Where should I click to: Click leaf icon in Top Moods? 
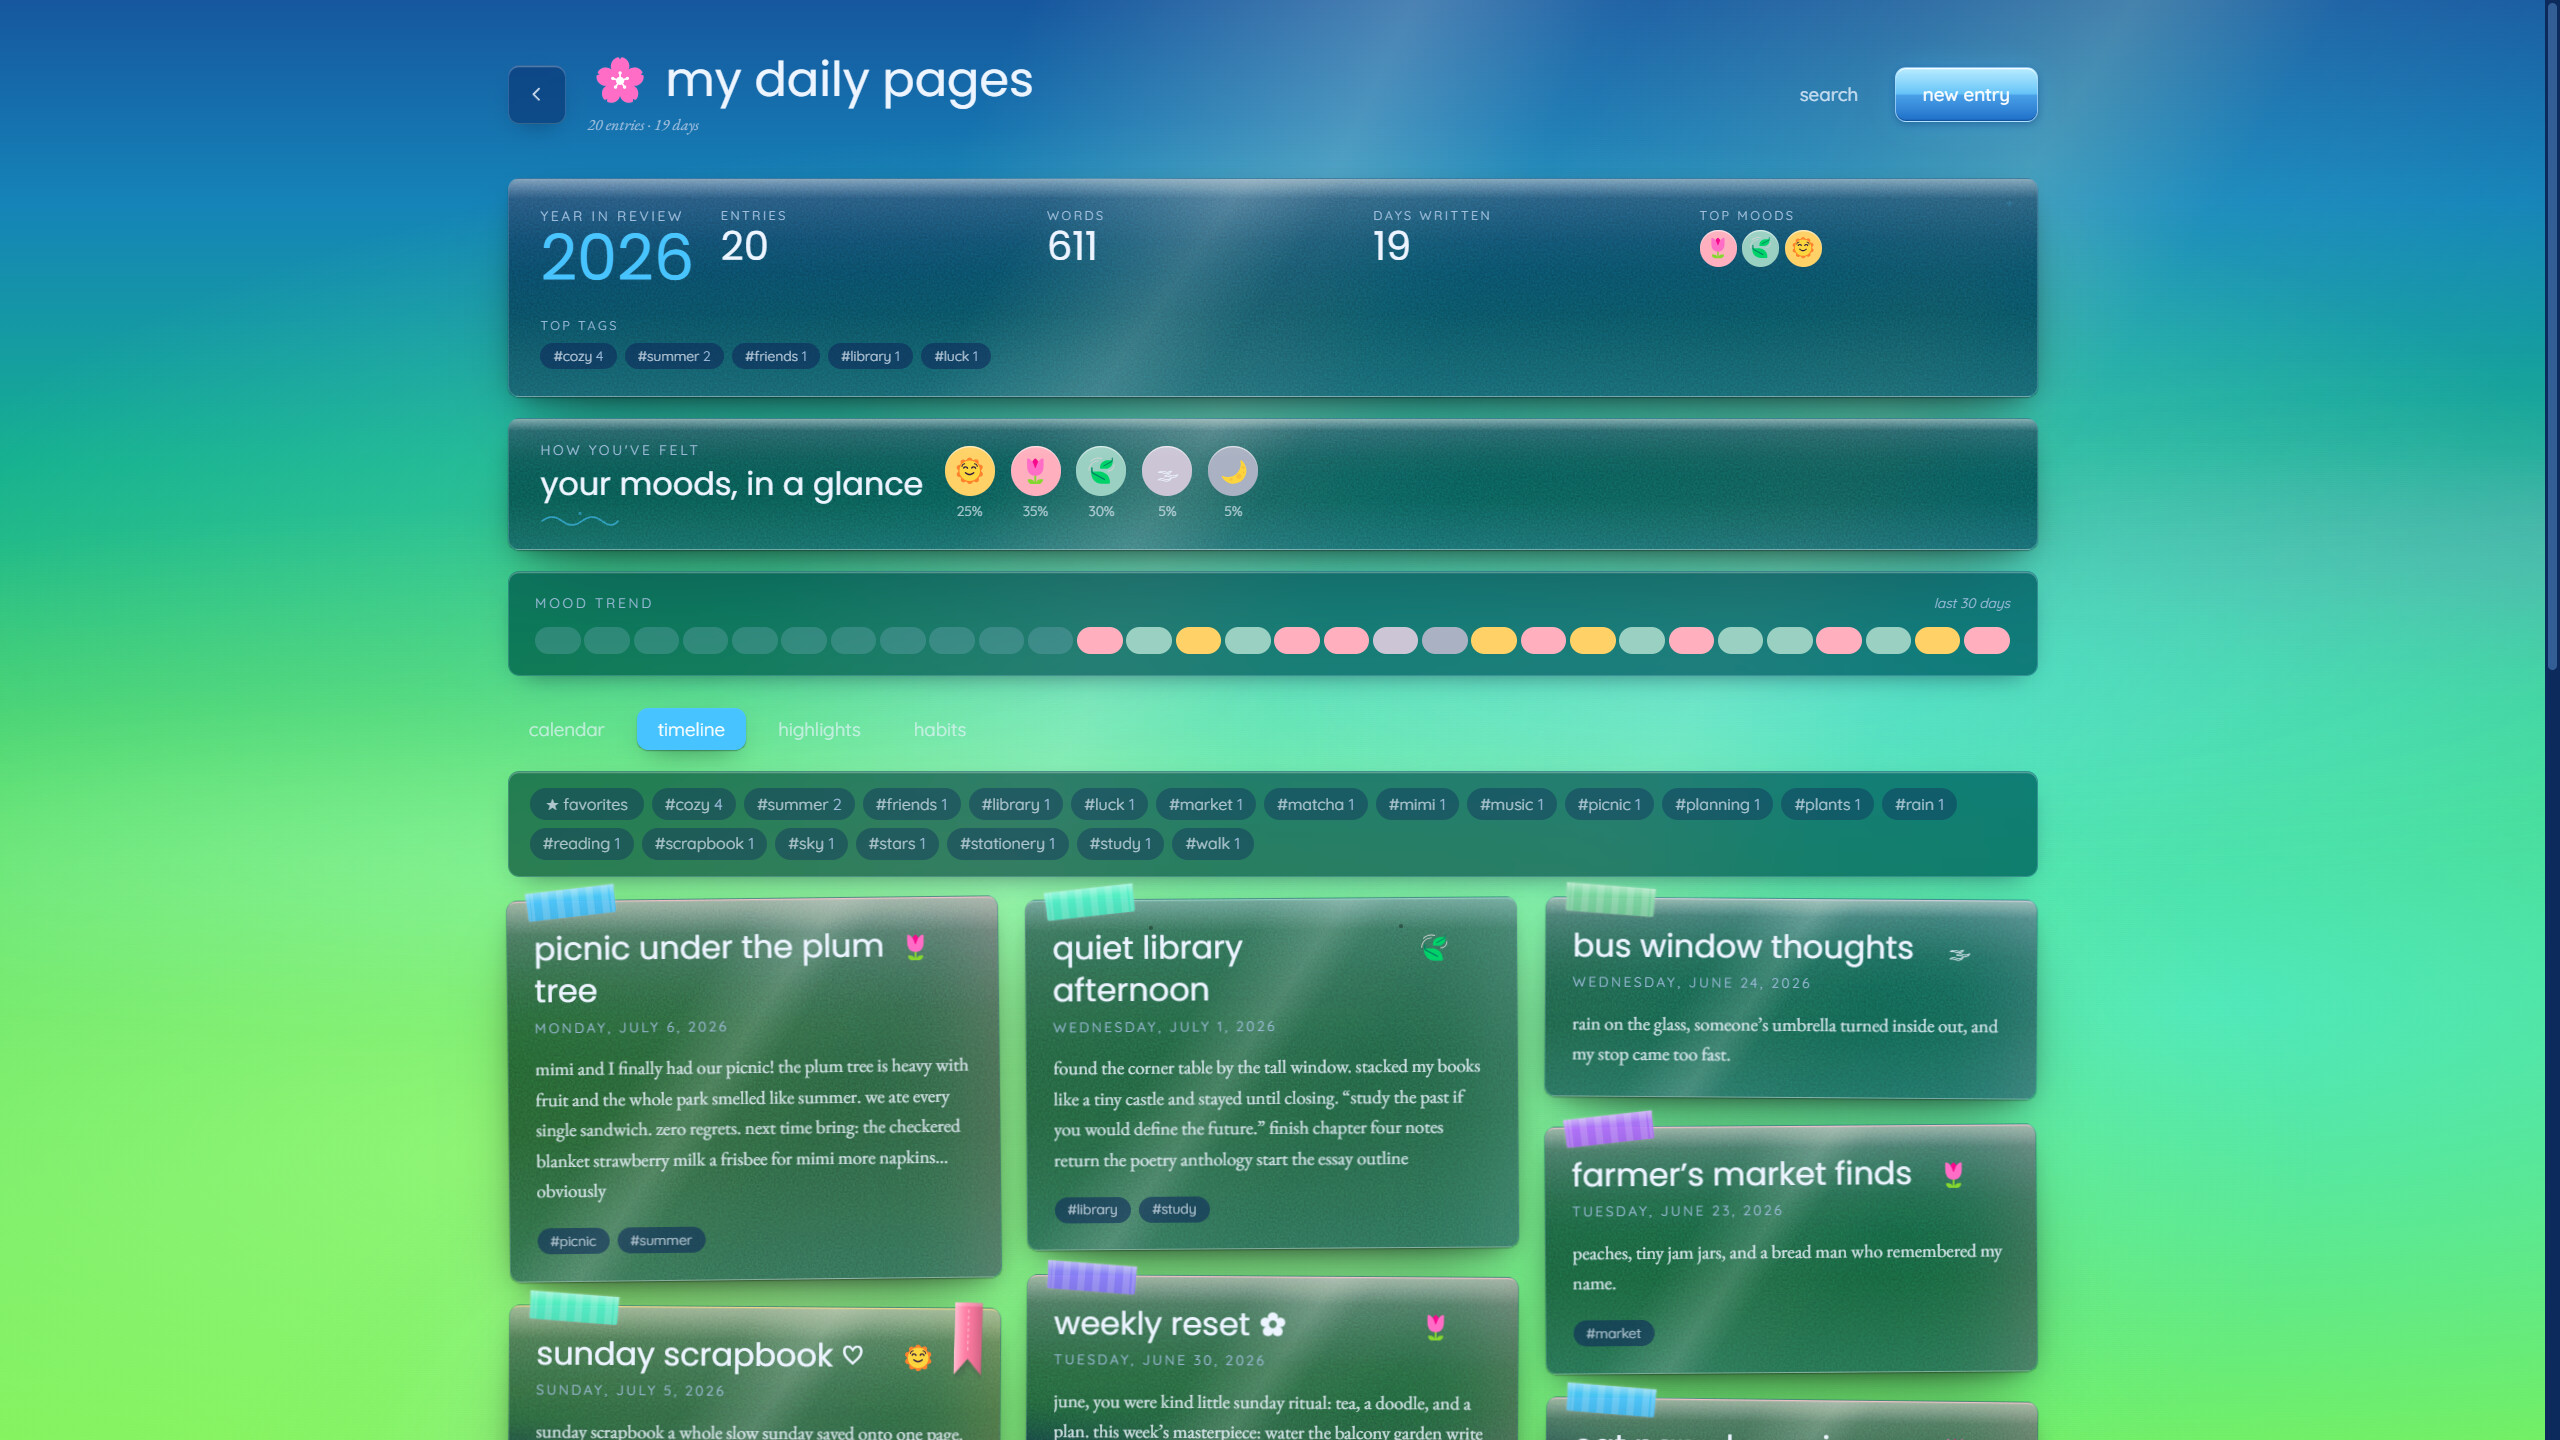[x=1760, y=248]
